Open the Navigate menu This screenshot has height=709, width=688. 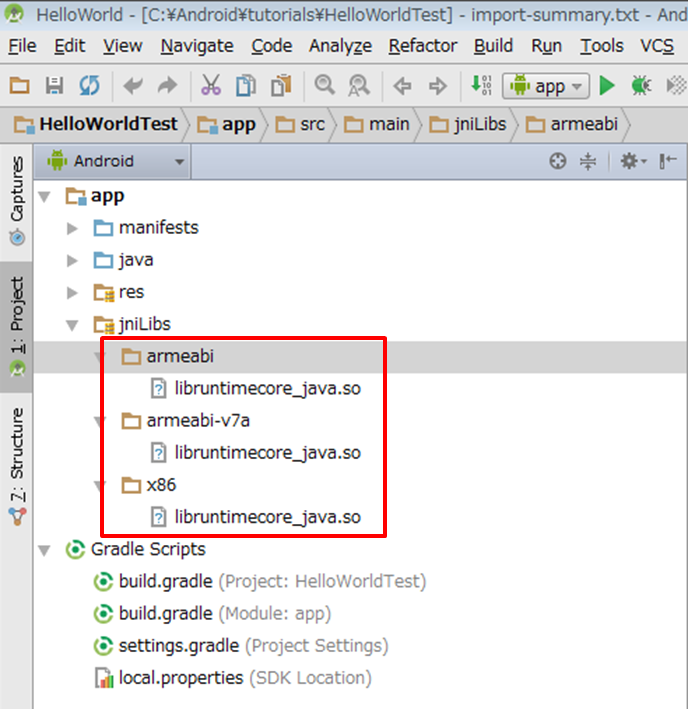coord(197,46)
